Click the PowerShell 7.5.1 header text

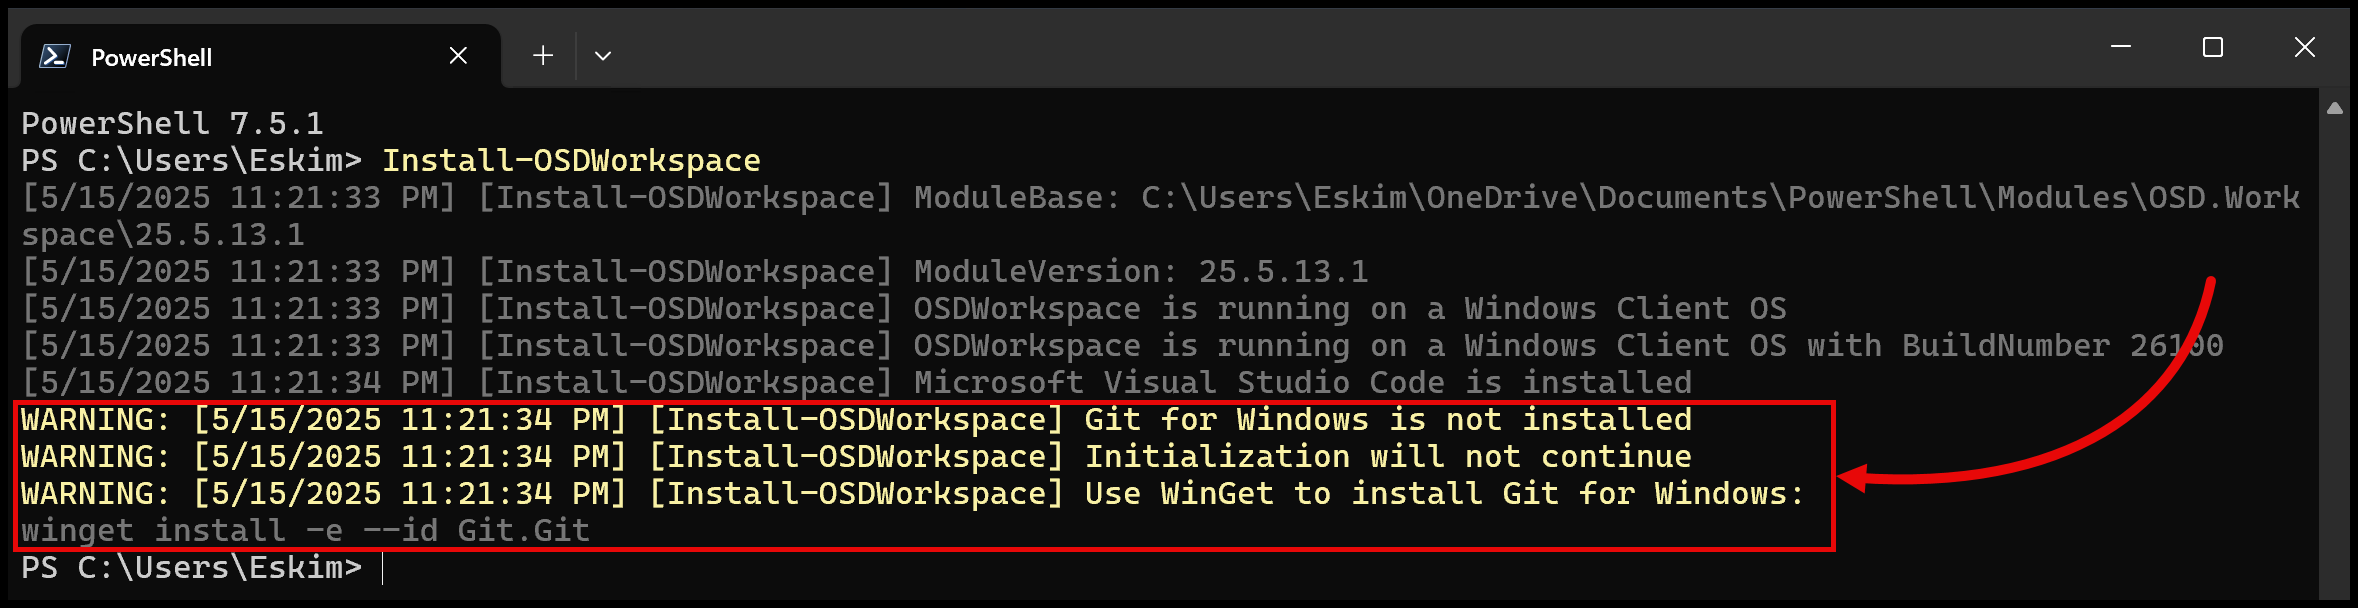click(x=170, y=122)
